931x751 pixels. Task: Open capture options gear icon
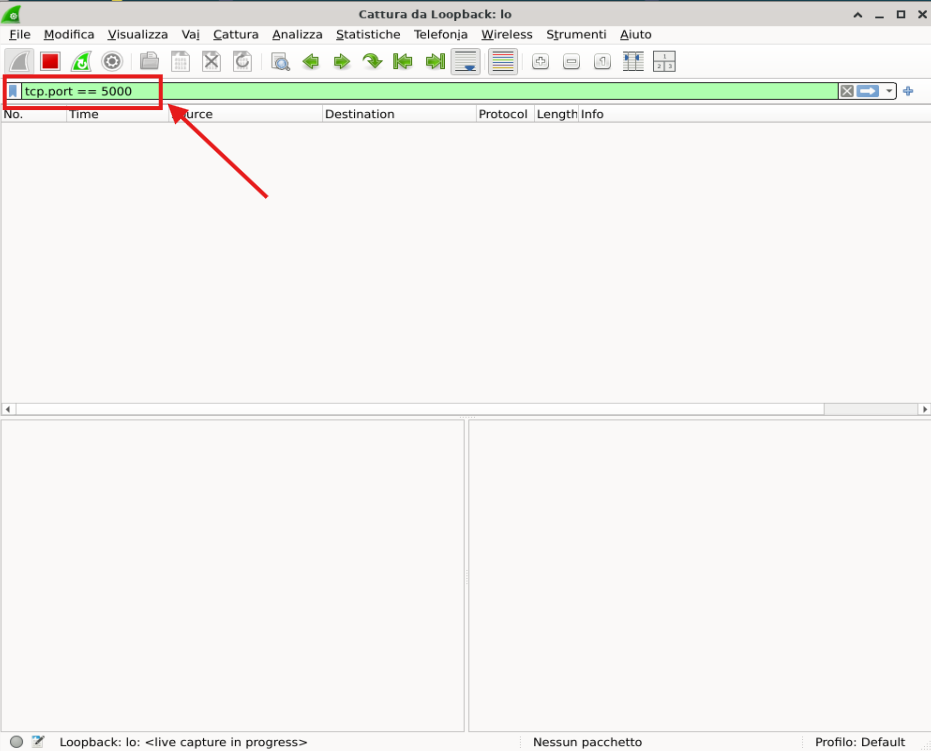coord(112,61)
